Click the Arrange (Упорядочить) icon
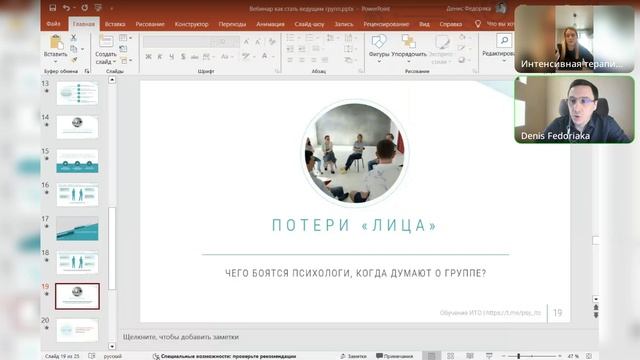The height and width of the screenshot is (360, 640). pyautogui.click(x=408, y=42)
